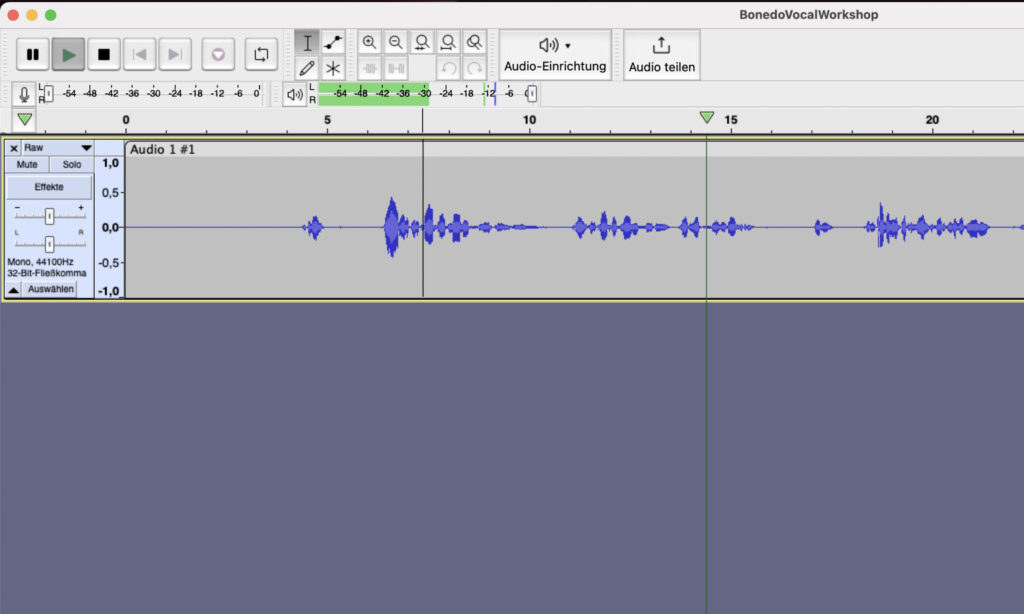Click the loudest waveform peak in the clip

click(392, 225)
